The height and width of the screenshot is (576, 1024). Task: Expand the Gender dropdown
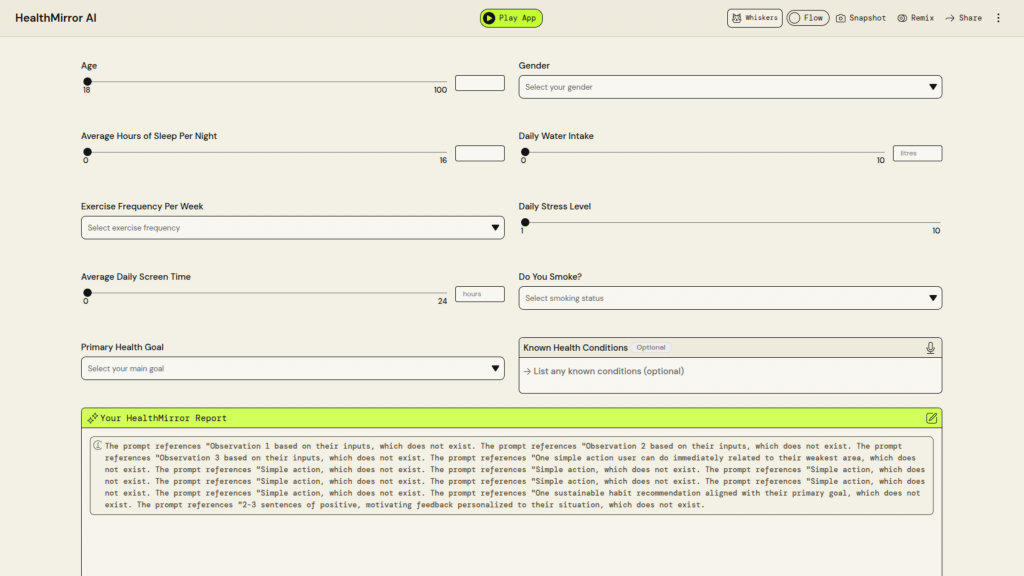[x=730, y=87]
